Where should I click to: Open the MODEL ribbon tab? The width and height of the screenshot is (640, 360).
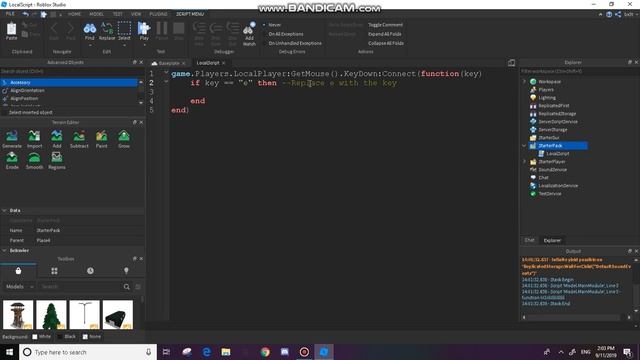96,14
